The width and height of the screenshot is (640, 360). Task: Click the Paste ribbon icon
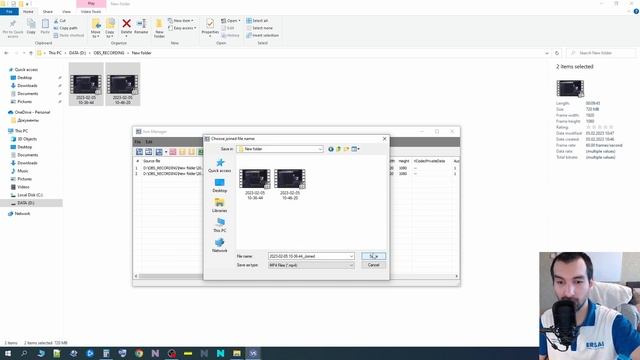tap(45, 27)
